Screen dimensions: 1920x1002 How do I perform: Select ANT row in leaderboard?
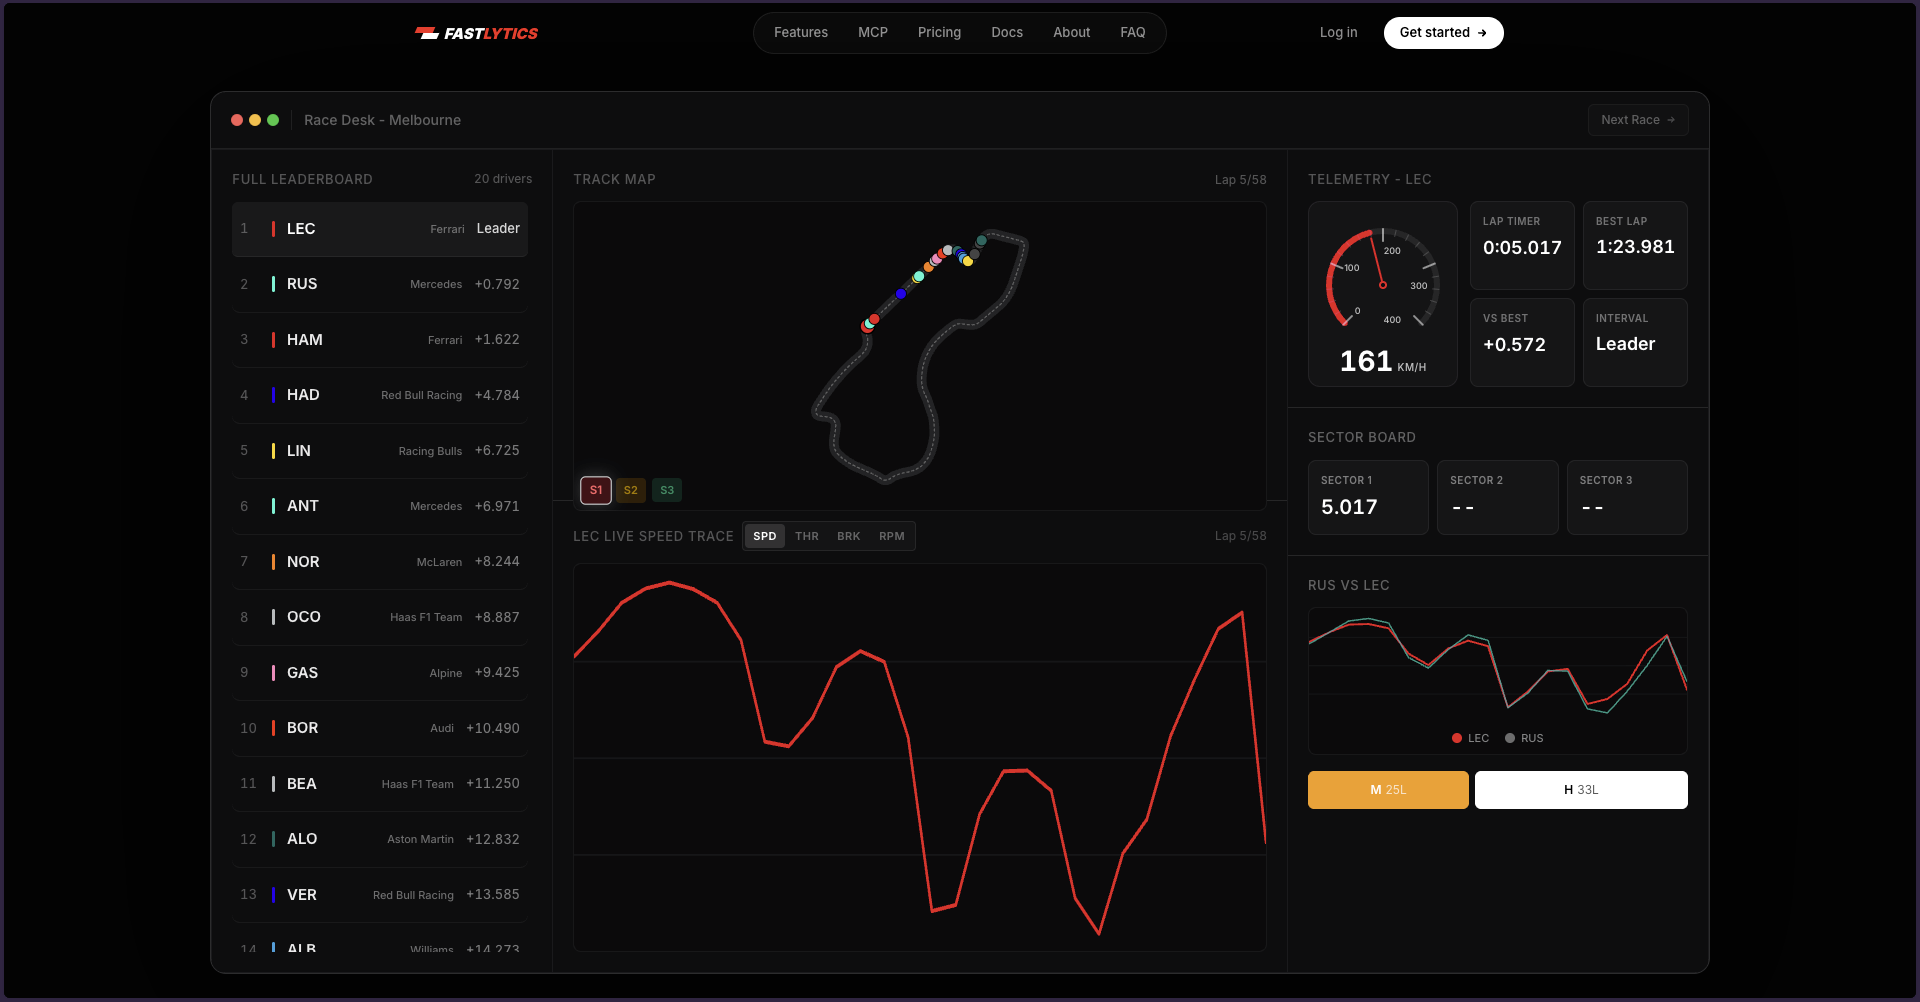click(x=380, y=506)
